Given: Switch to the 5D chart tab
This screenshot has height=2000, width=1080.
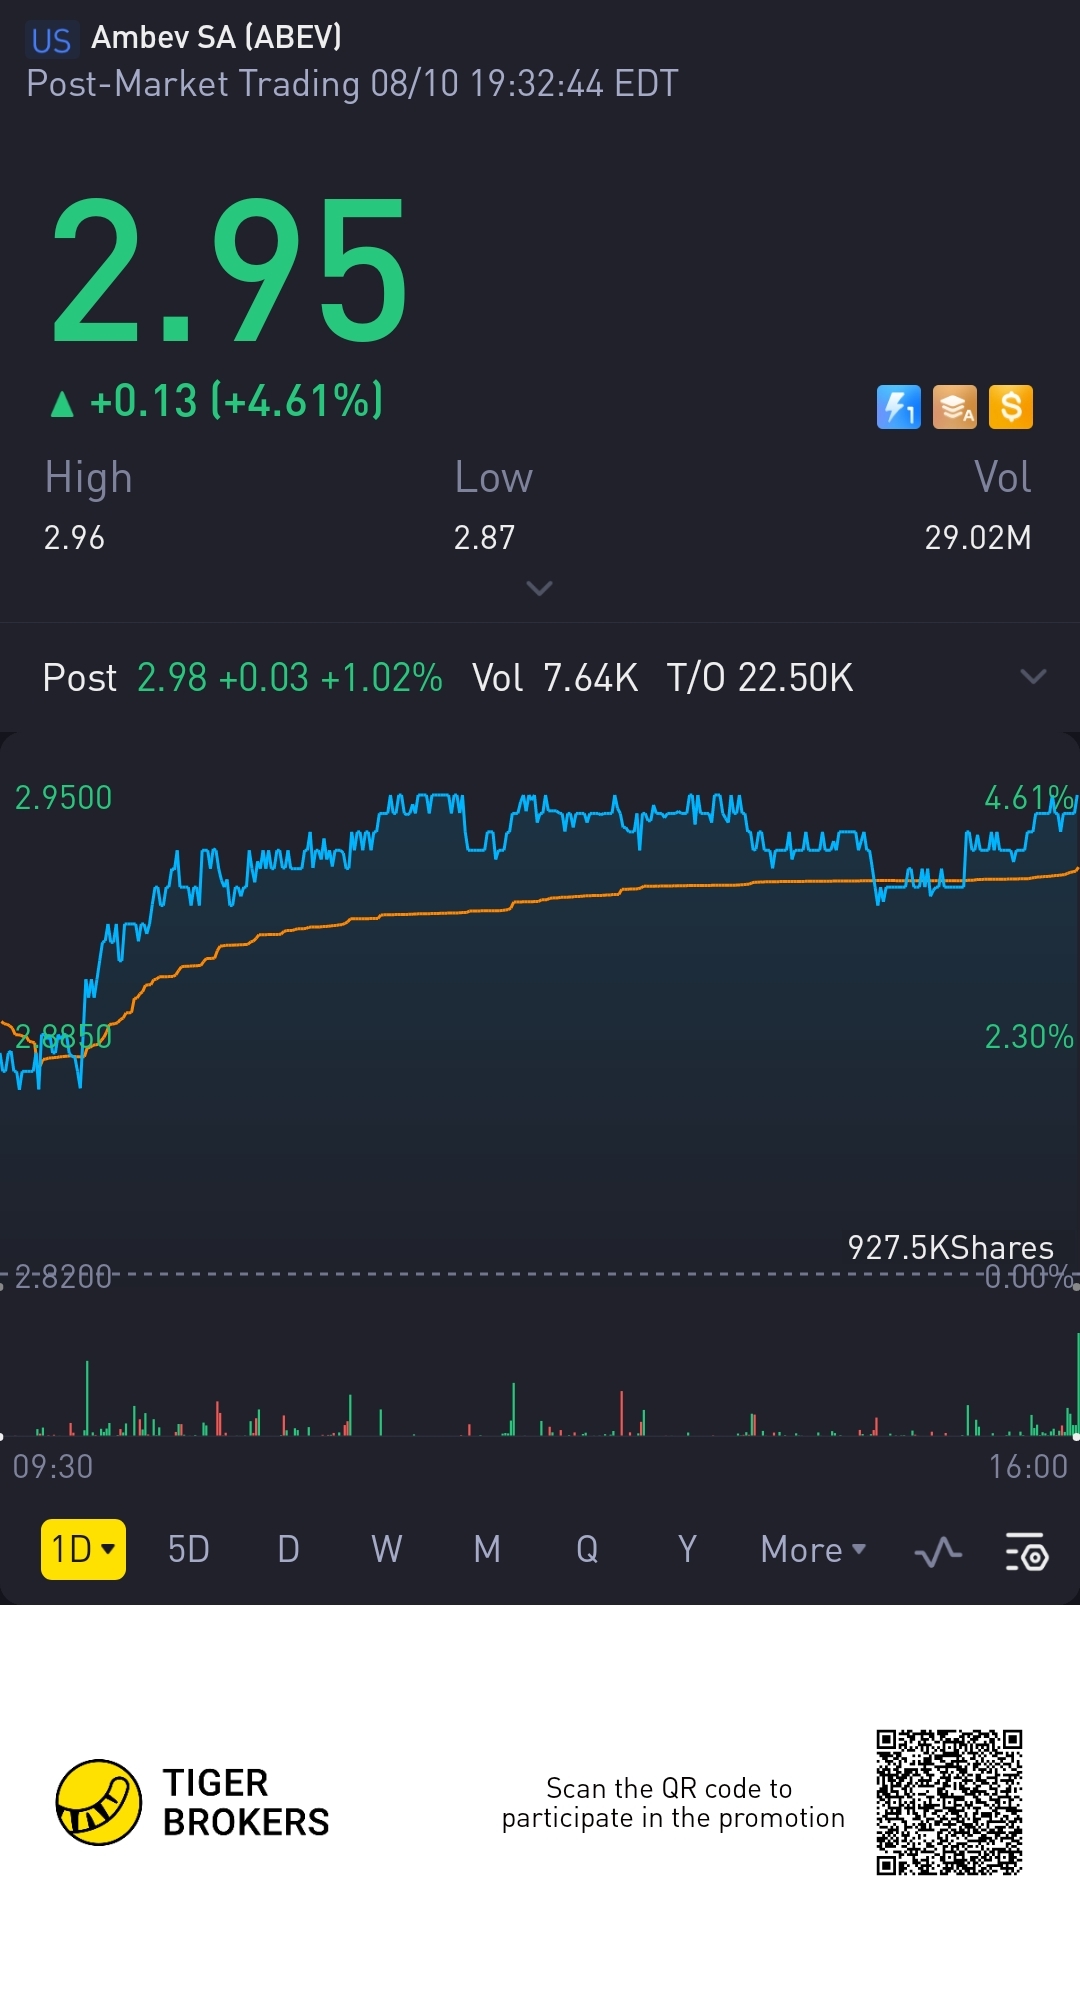Looking at the screenshot, I should [x=188, y=1549].
